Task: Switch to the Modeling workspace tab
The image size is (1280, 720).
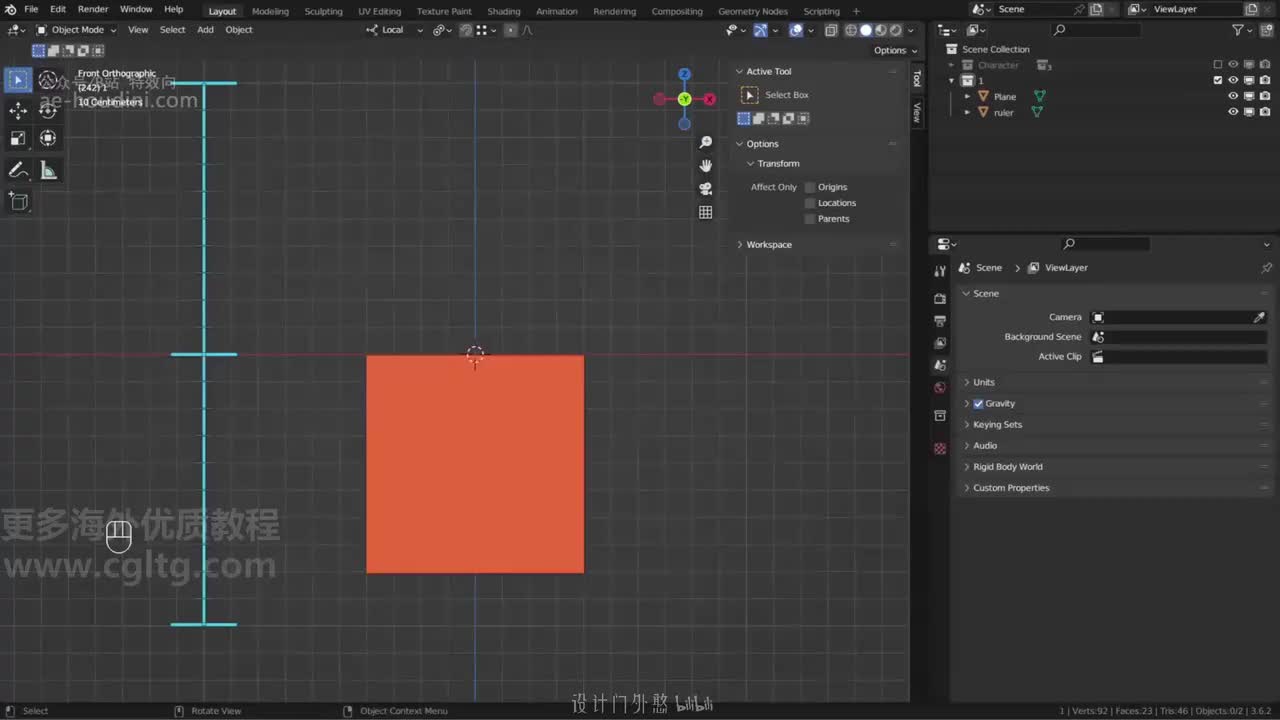Action: click(x=270, y=11)
